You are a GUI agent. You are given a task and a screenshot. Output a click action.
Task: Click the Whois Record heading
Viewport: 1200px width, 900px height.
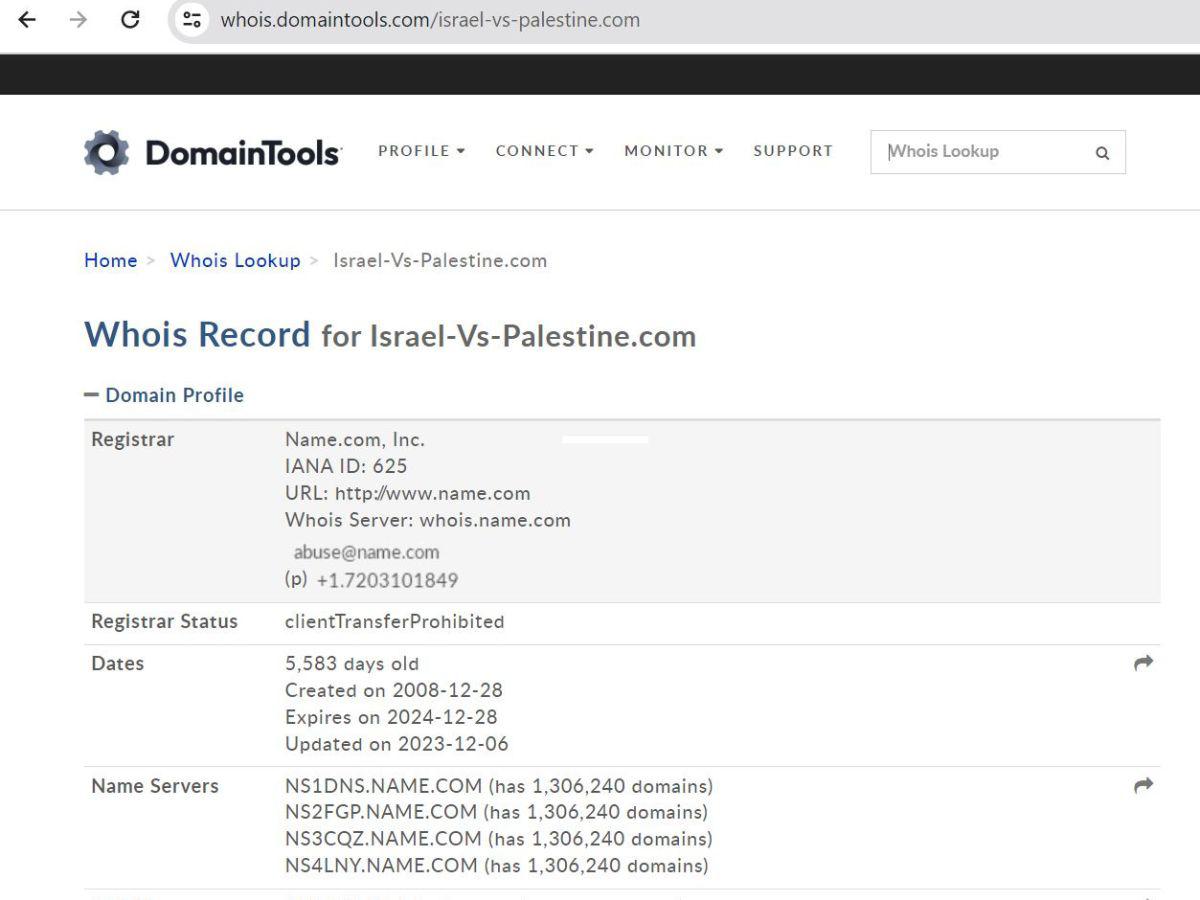pyautogui.click(x=197, y=334)
